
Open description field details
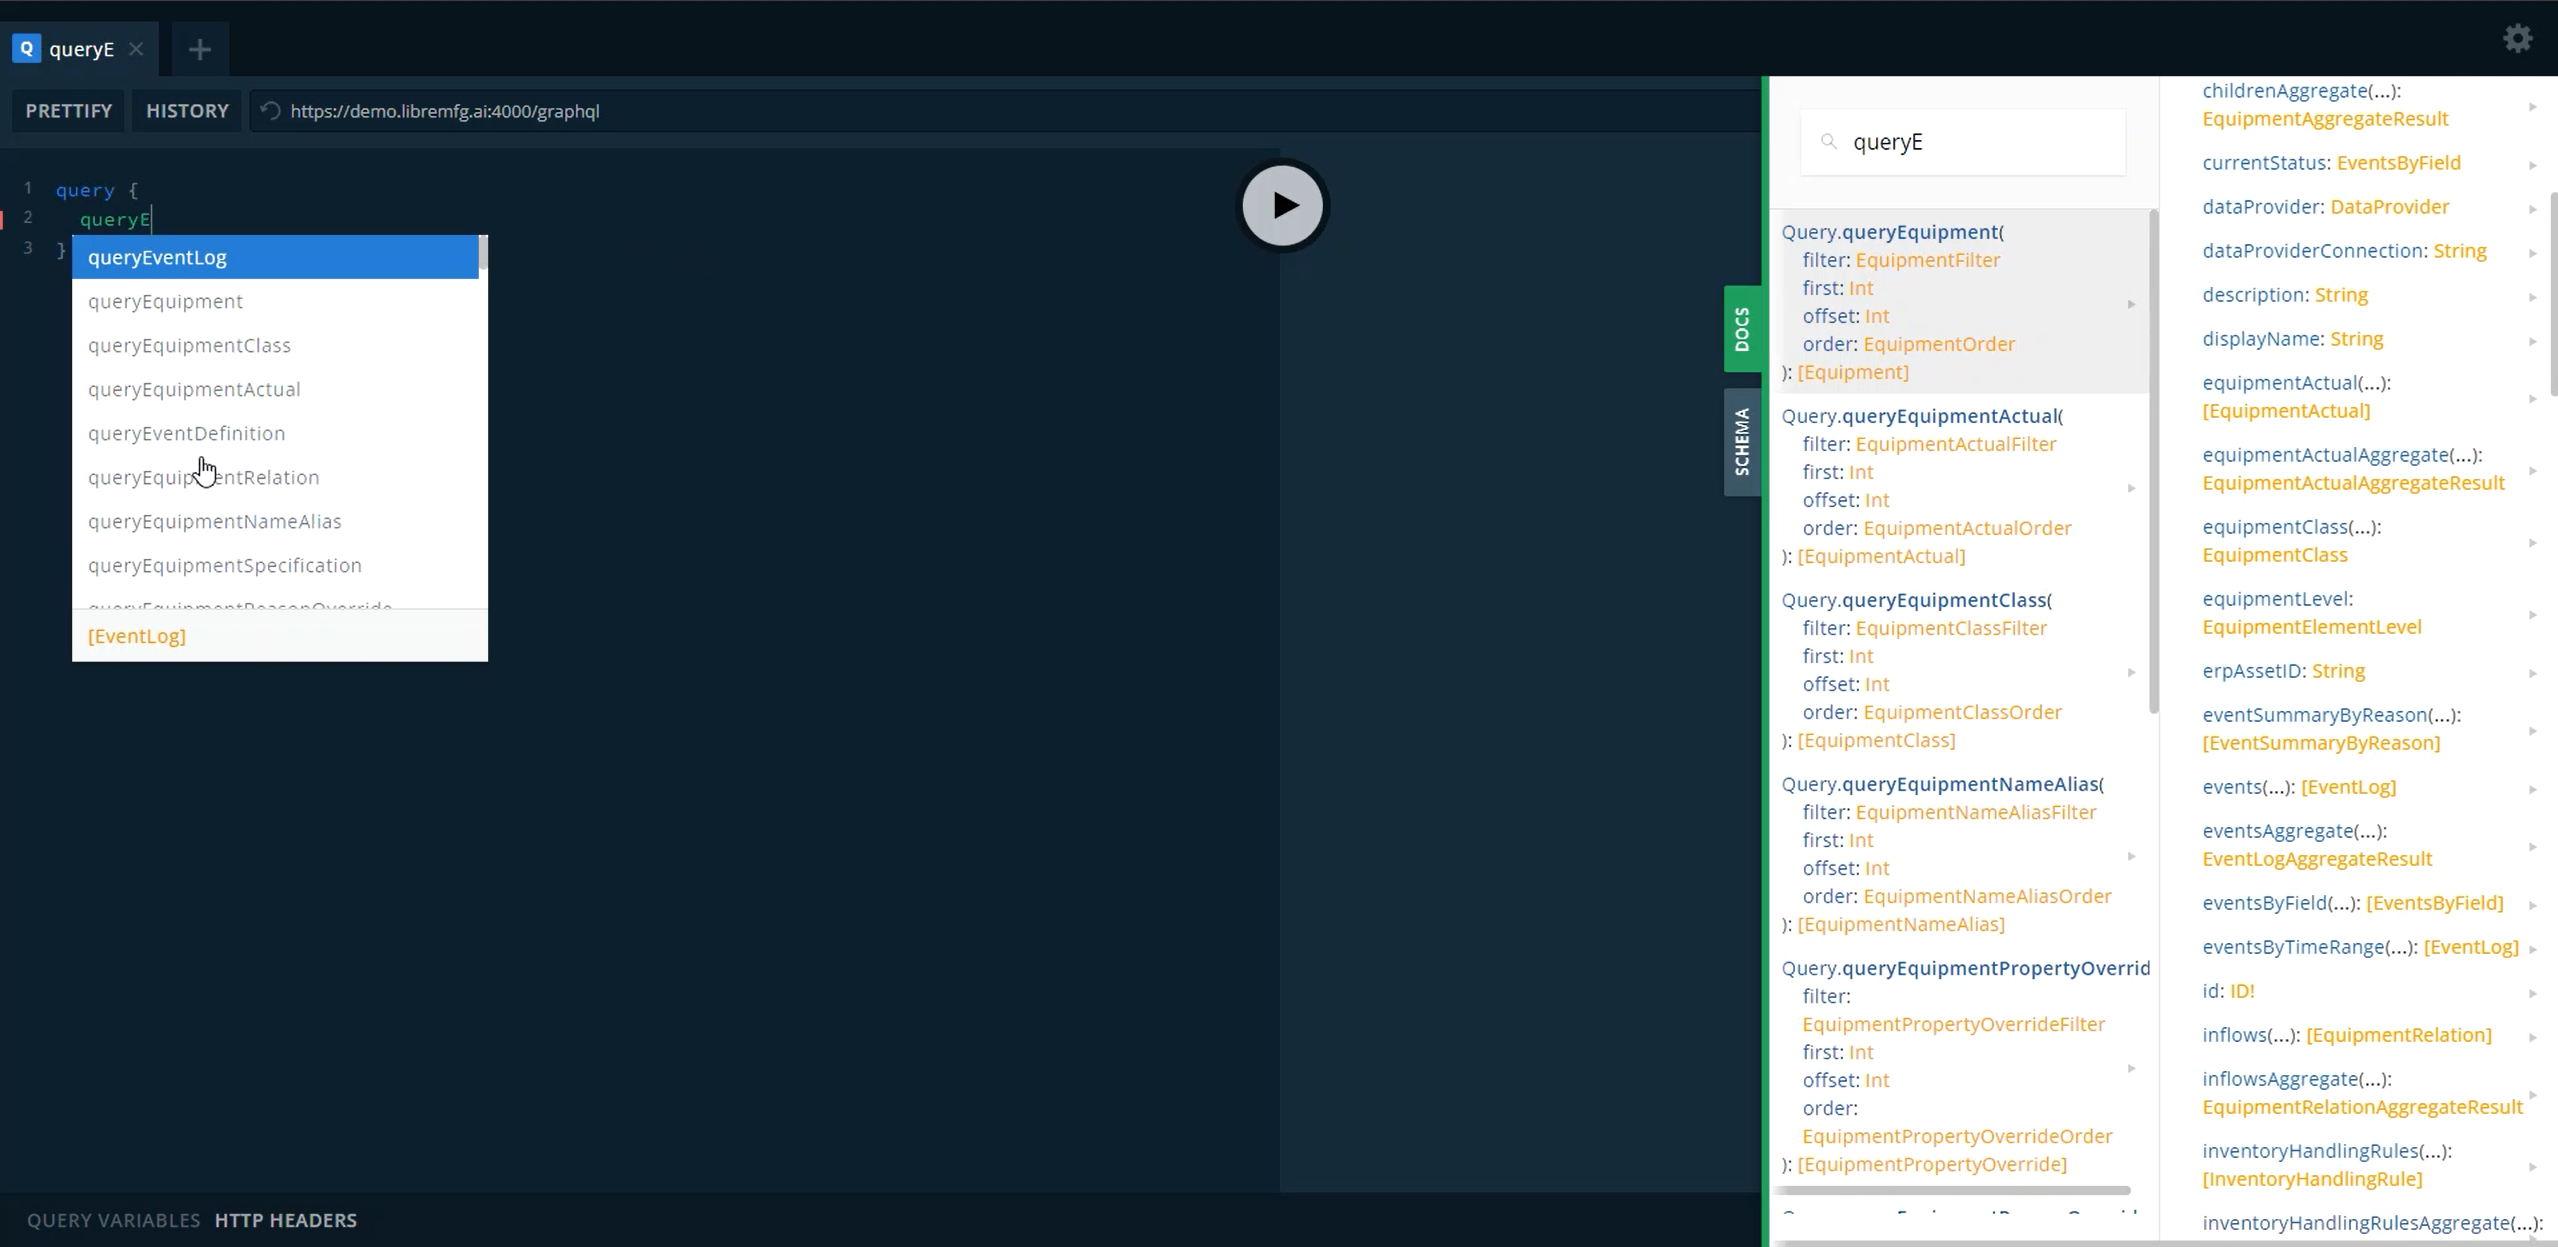tap(2360, 294)
